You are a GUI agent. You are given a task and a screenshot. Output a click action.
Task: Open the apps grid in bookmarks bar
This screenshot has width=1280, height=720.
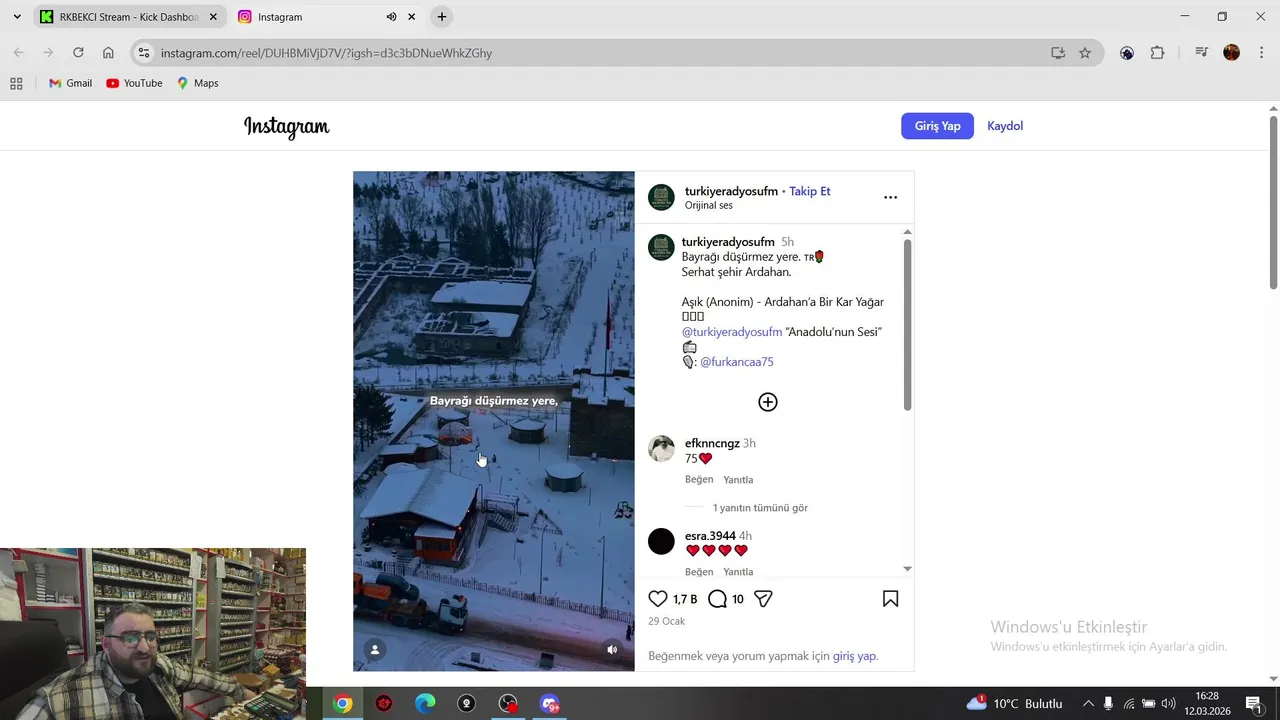[x=16, y=83]
